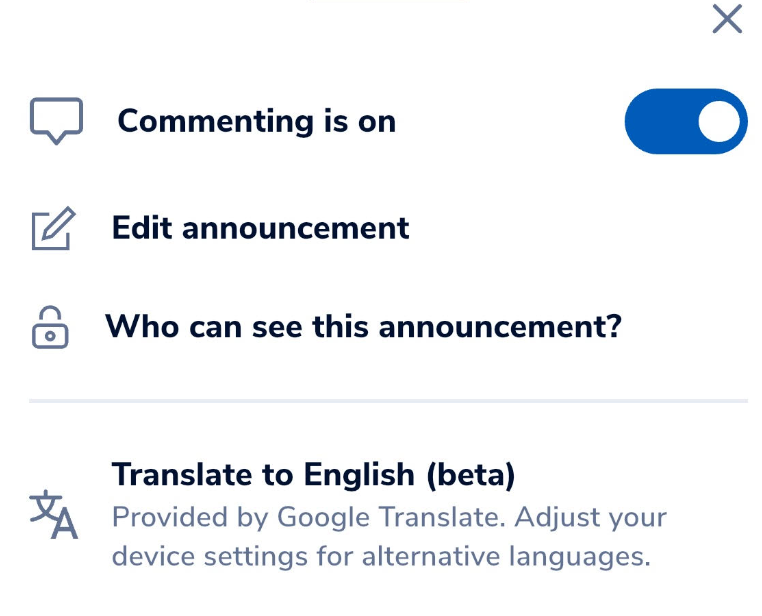Select the 'Commenting is on' label
The height and width of the screenshot is (616, 762).
tap(257, 121)
